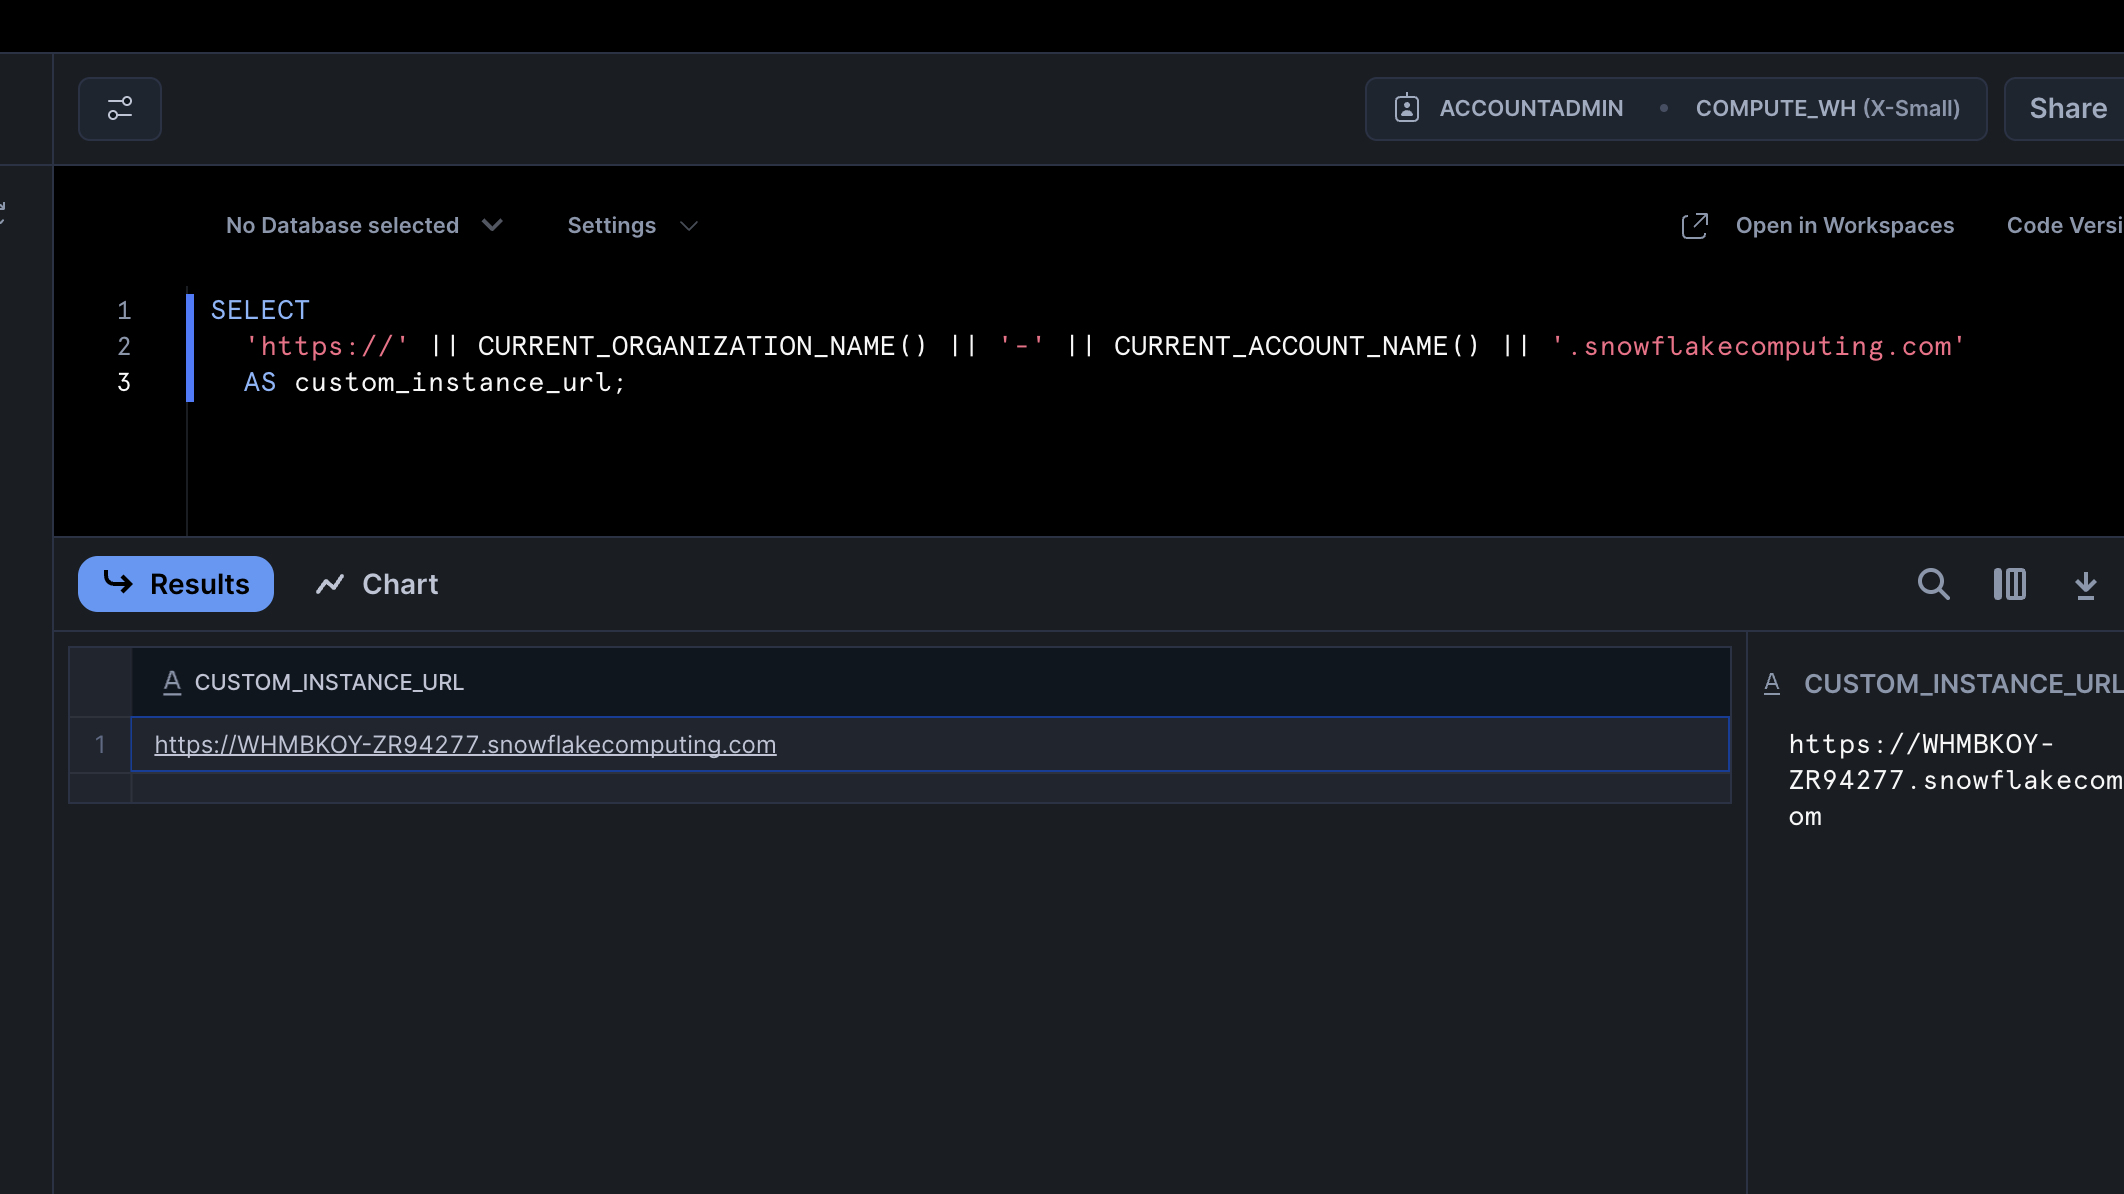Click the CUSTOM_INSTANCE_URL column header
Screen dimensions: 2124x1194
click(329, 682)
